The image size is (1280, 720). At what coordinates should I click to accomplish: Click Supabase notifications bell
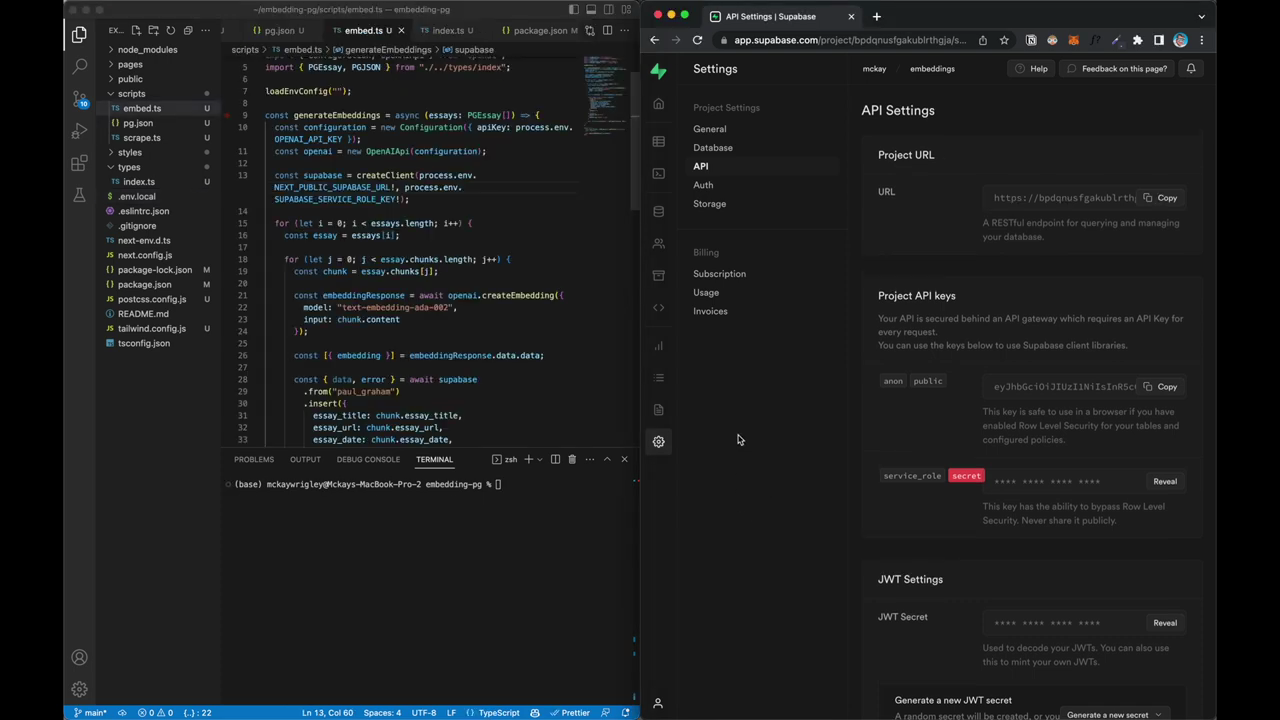[x=1191, y=69]
